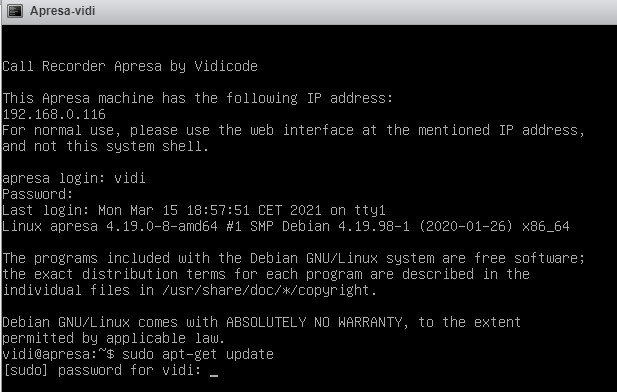
Task: Click the IP address 192.168.0.116
Action: pos(54,114)
